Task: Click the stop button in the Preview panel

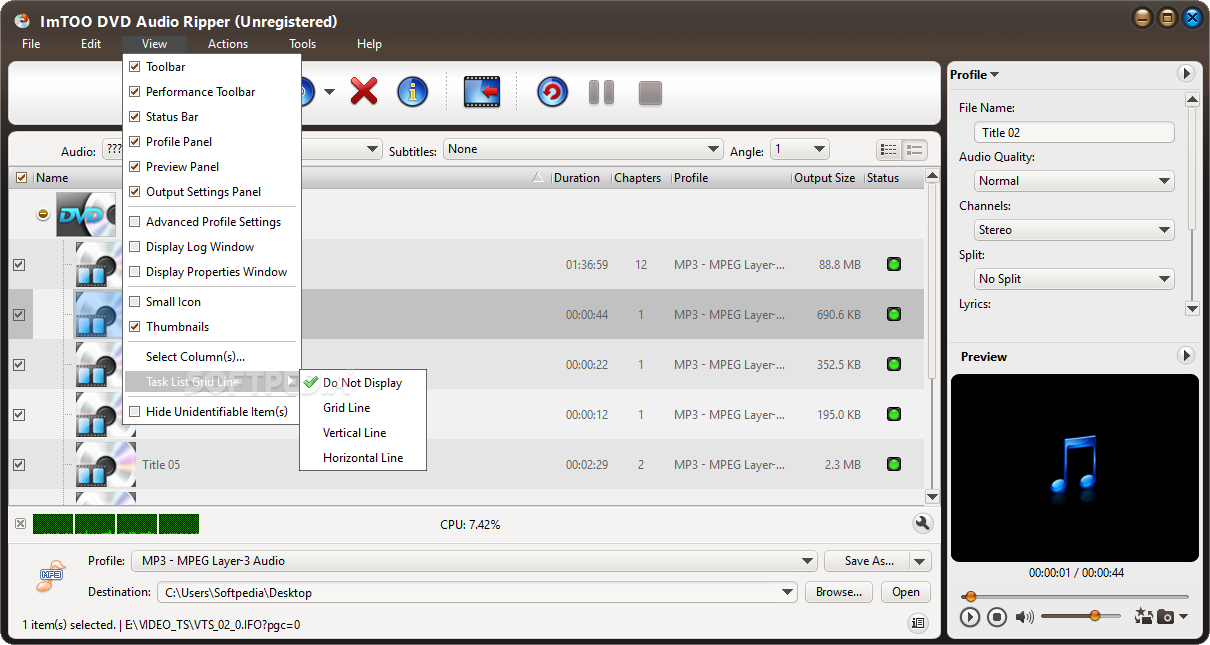Action: (996, 617)
